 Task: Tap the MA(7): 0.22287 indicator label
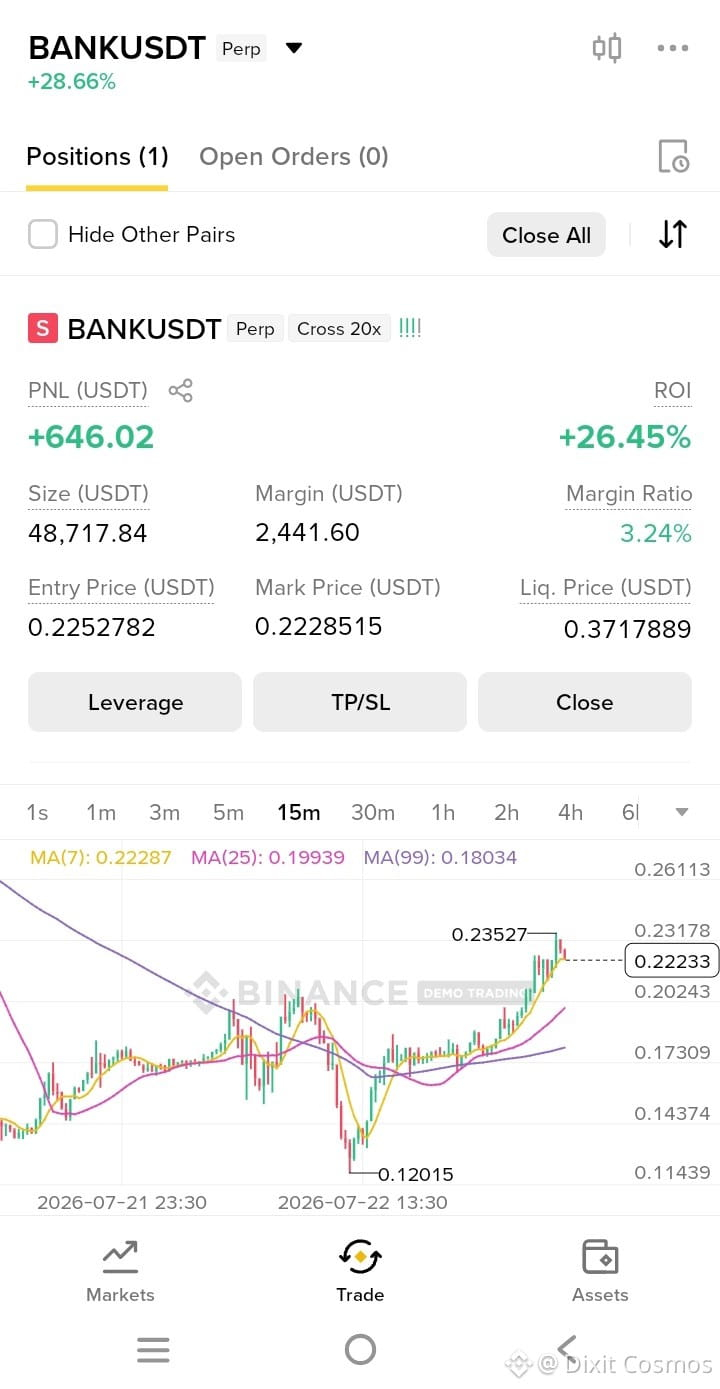[x=101, y=857]
